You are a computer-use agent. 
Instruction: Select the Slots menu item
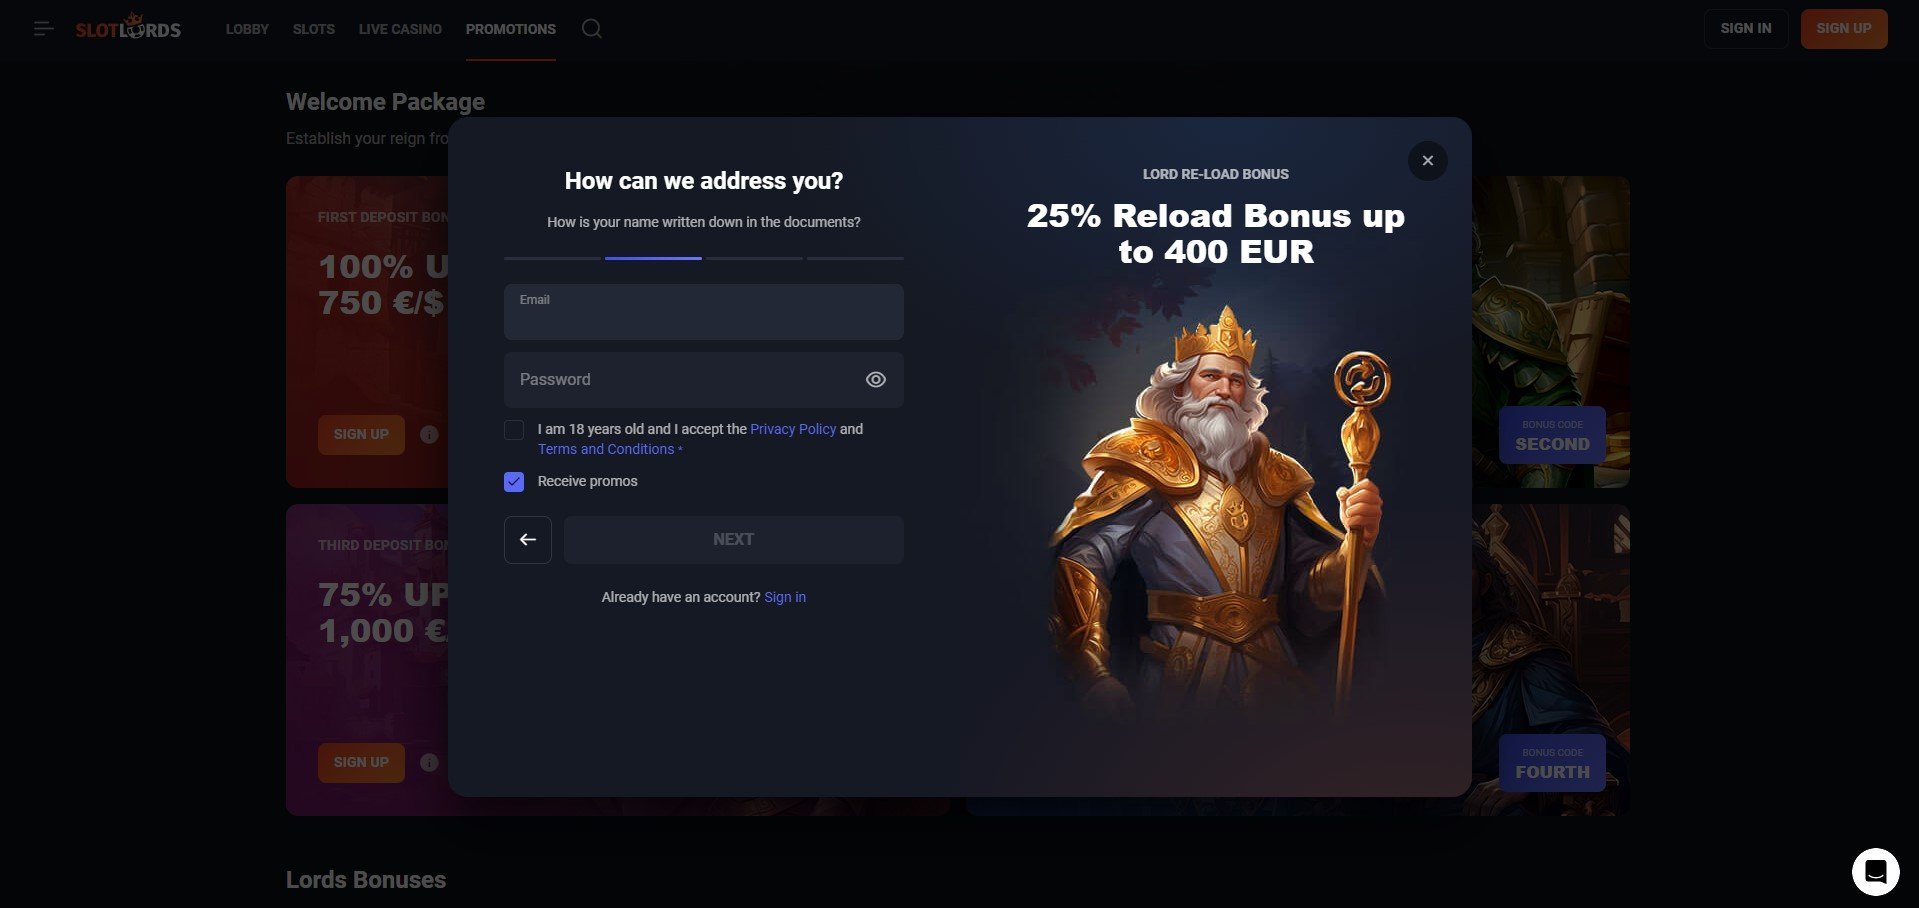314,29
